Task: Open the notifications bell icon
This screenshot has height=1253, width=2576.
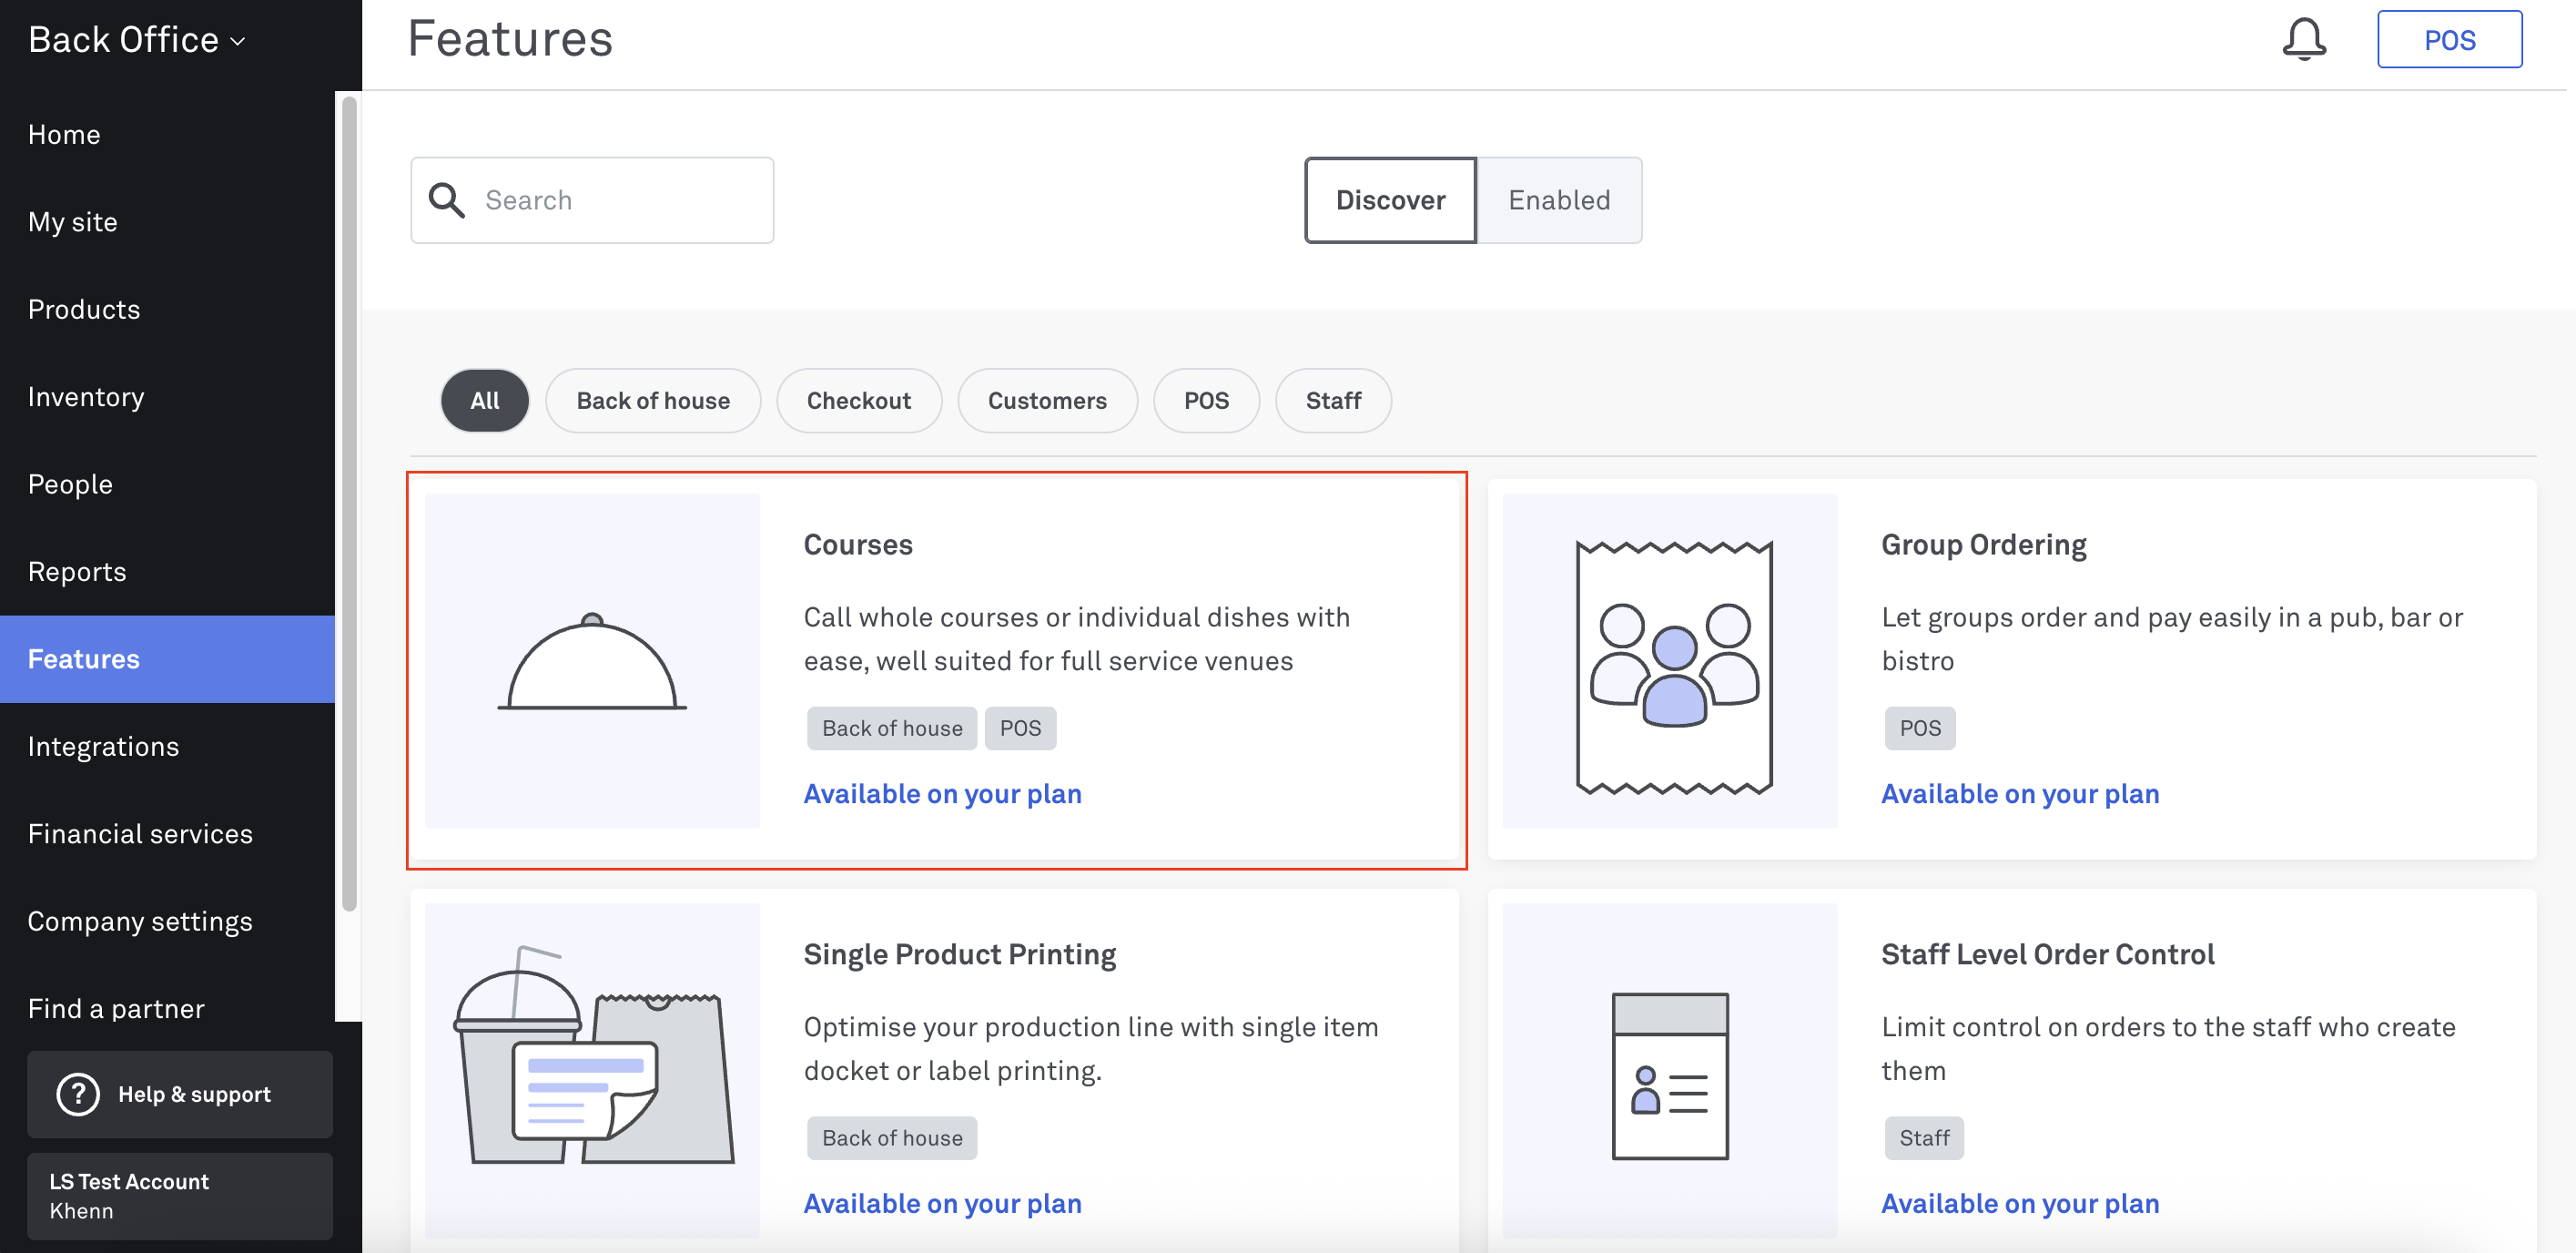Action: click(x=2303, y=39)
